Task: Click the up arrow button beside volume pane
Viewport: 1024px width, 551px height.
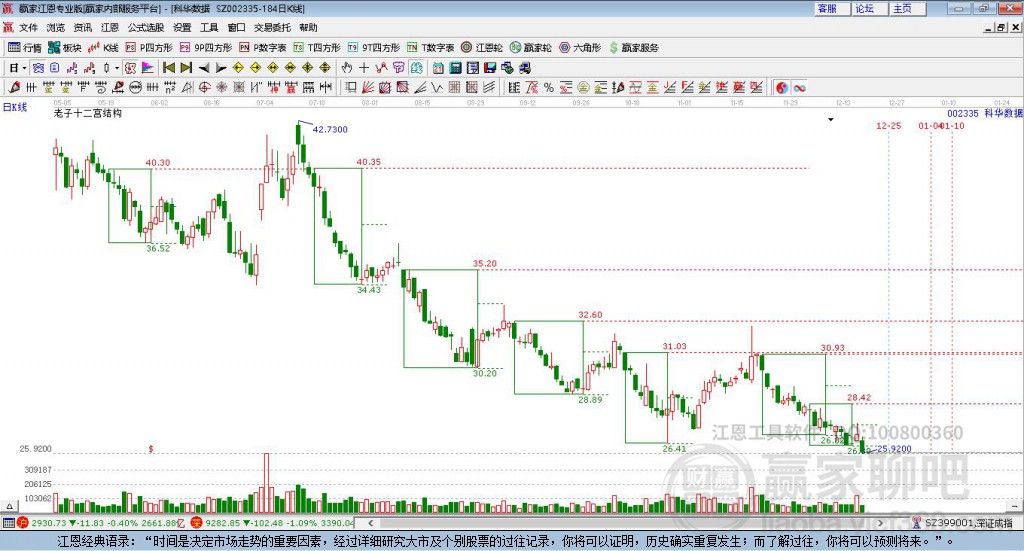Action: click(9, 506)
